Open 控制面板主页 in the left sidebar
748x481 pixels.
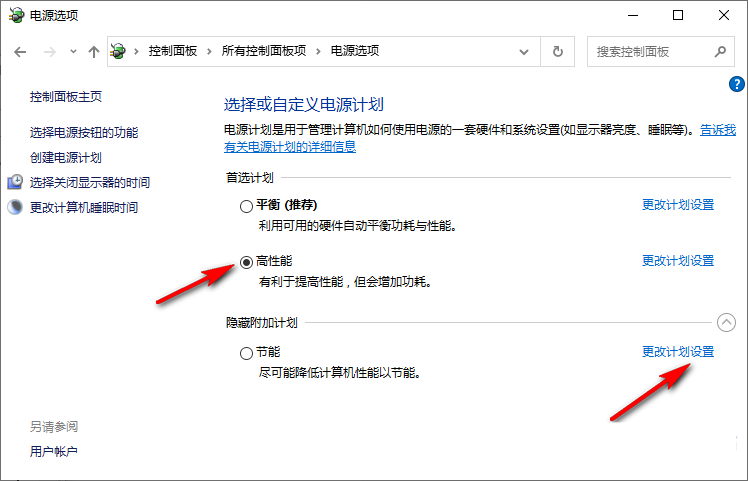point(66,97)
